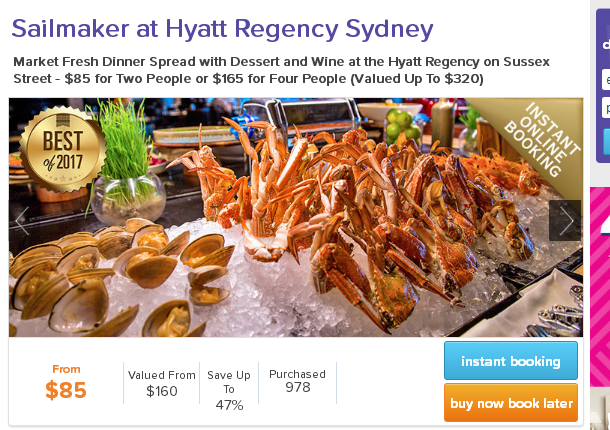
Task: Click the crab and clams buffet photo
Action: [296, 217]
